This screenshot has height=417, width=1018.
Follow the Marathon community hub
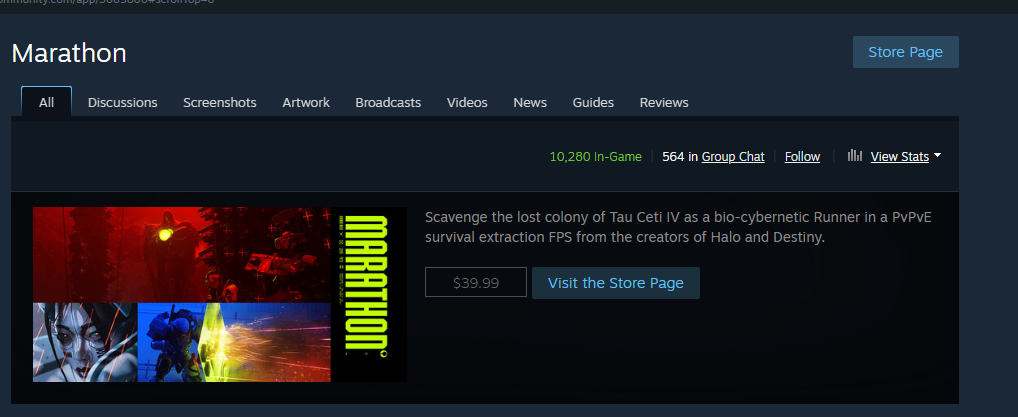click(x=802, y=157)
